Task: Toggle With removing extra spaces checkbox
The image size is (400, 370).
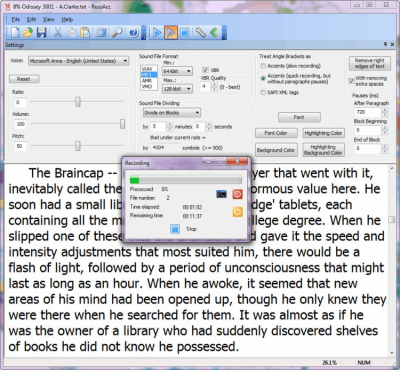Action: (351, 81)
